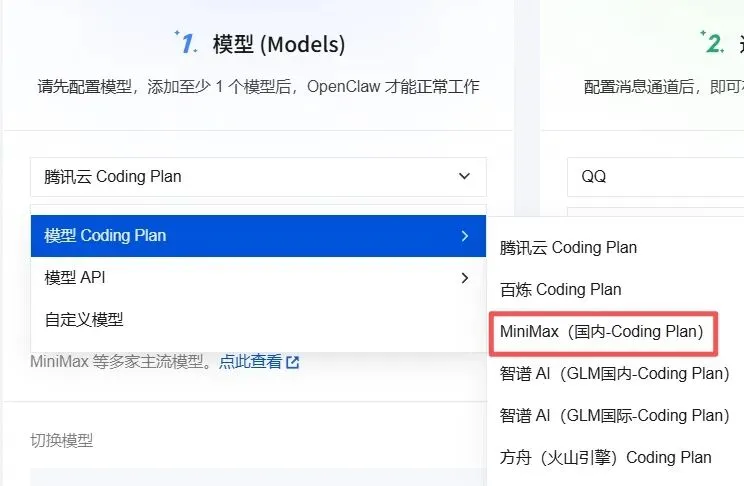Select the highlighted 模型 Coding Plan menu entry
Viewport: 744px width, 486px height.
258,236
